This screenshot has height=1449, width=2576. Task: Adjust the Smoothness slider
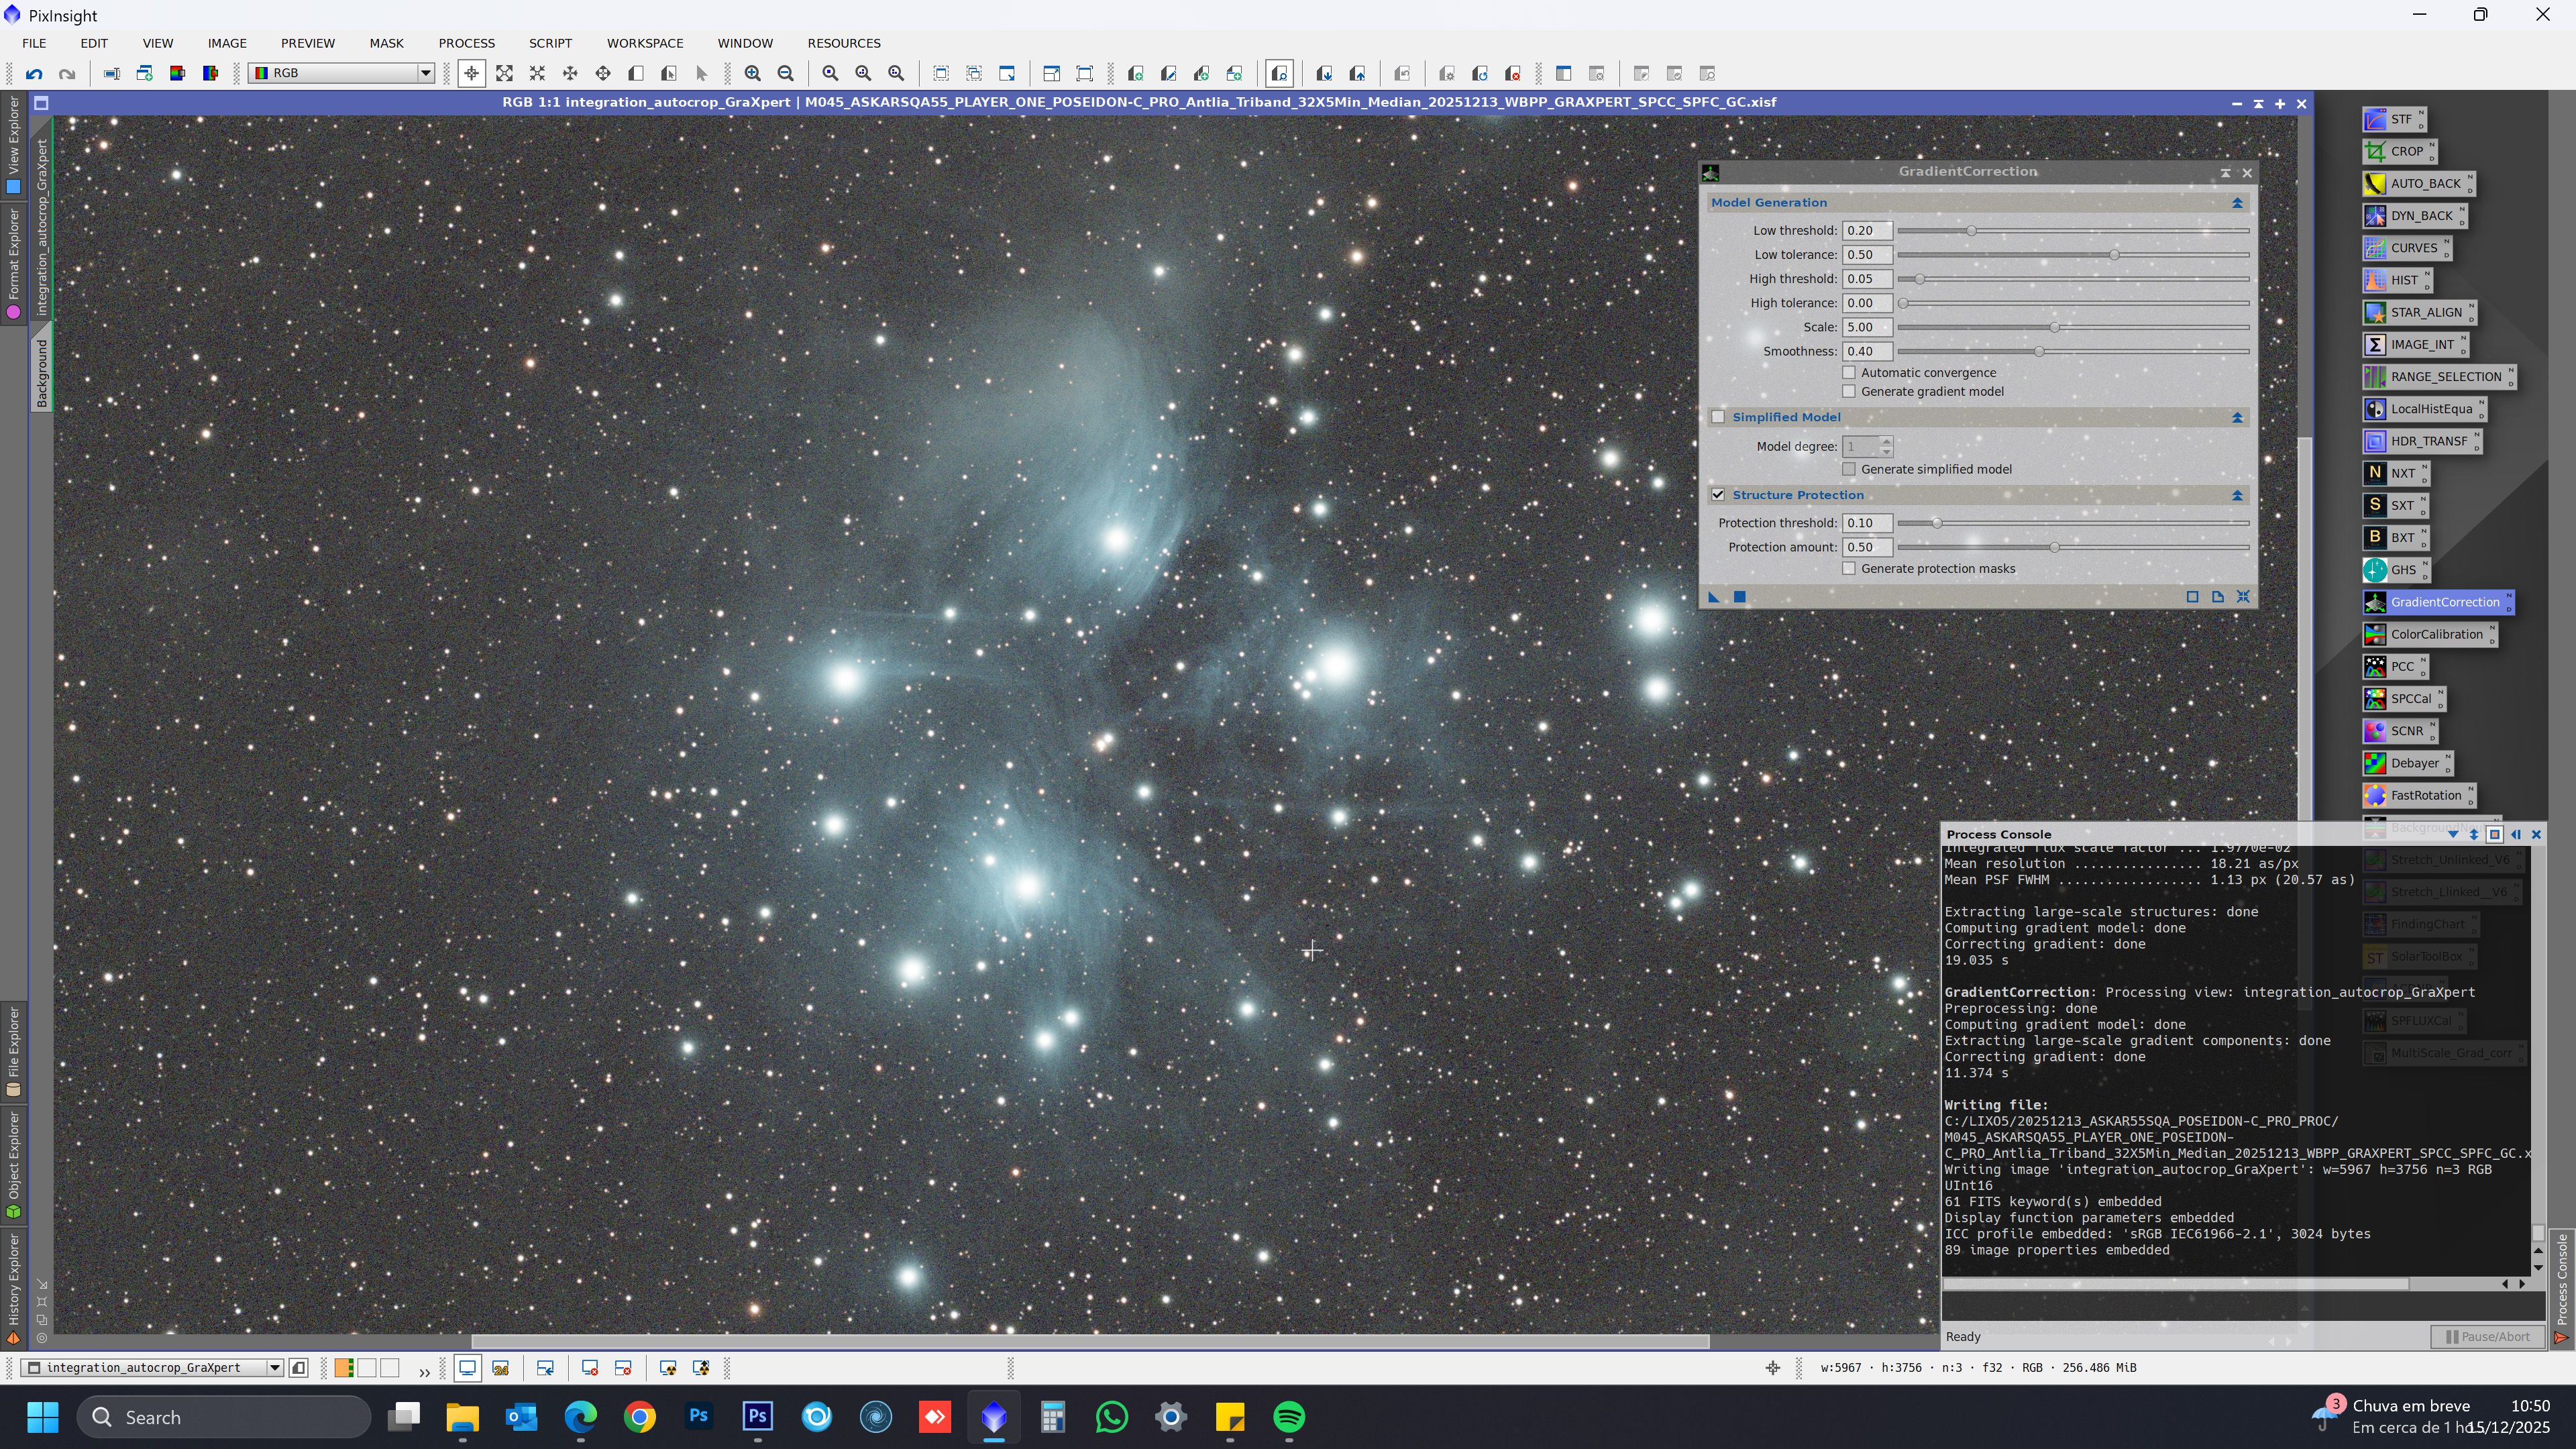point(2039,352)
